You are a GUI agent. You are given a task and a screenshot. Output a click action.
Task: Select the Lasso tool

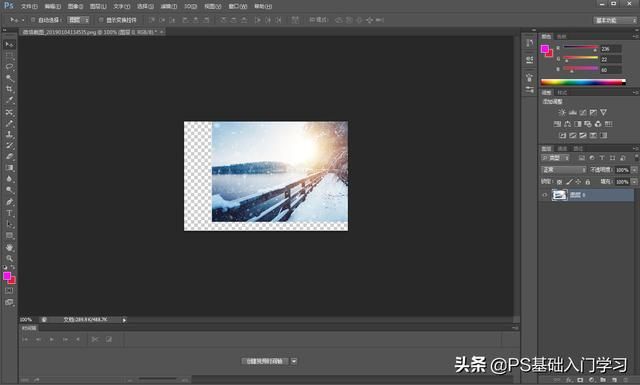(9, 67)
